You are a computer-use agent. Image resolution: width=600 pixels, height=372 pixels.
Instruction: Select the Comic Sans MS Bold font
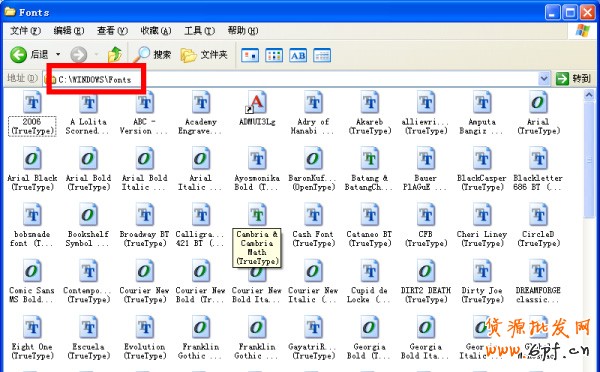32,282
